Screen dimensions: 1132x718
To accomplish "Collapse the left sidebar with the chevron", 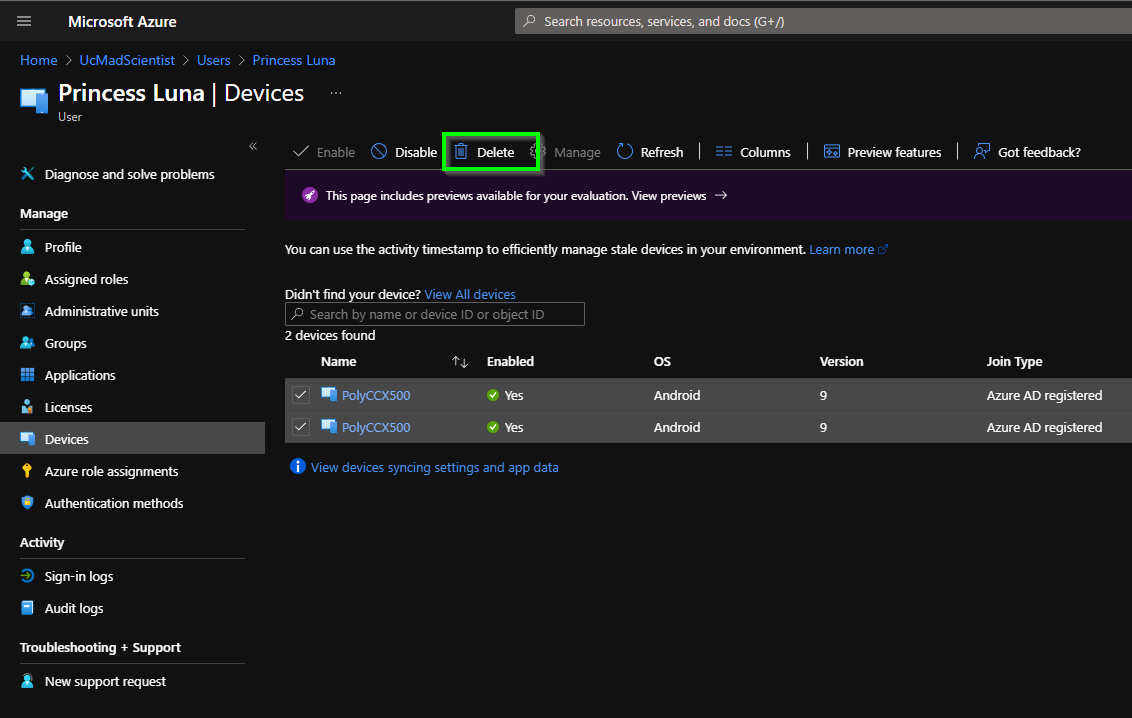I will (x=253, y=146).
